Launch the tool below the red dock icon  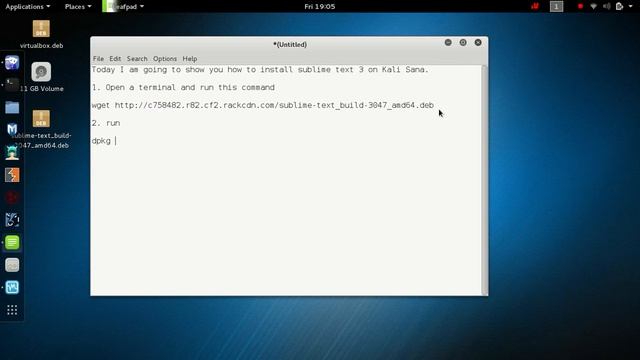click(12, 220)
